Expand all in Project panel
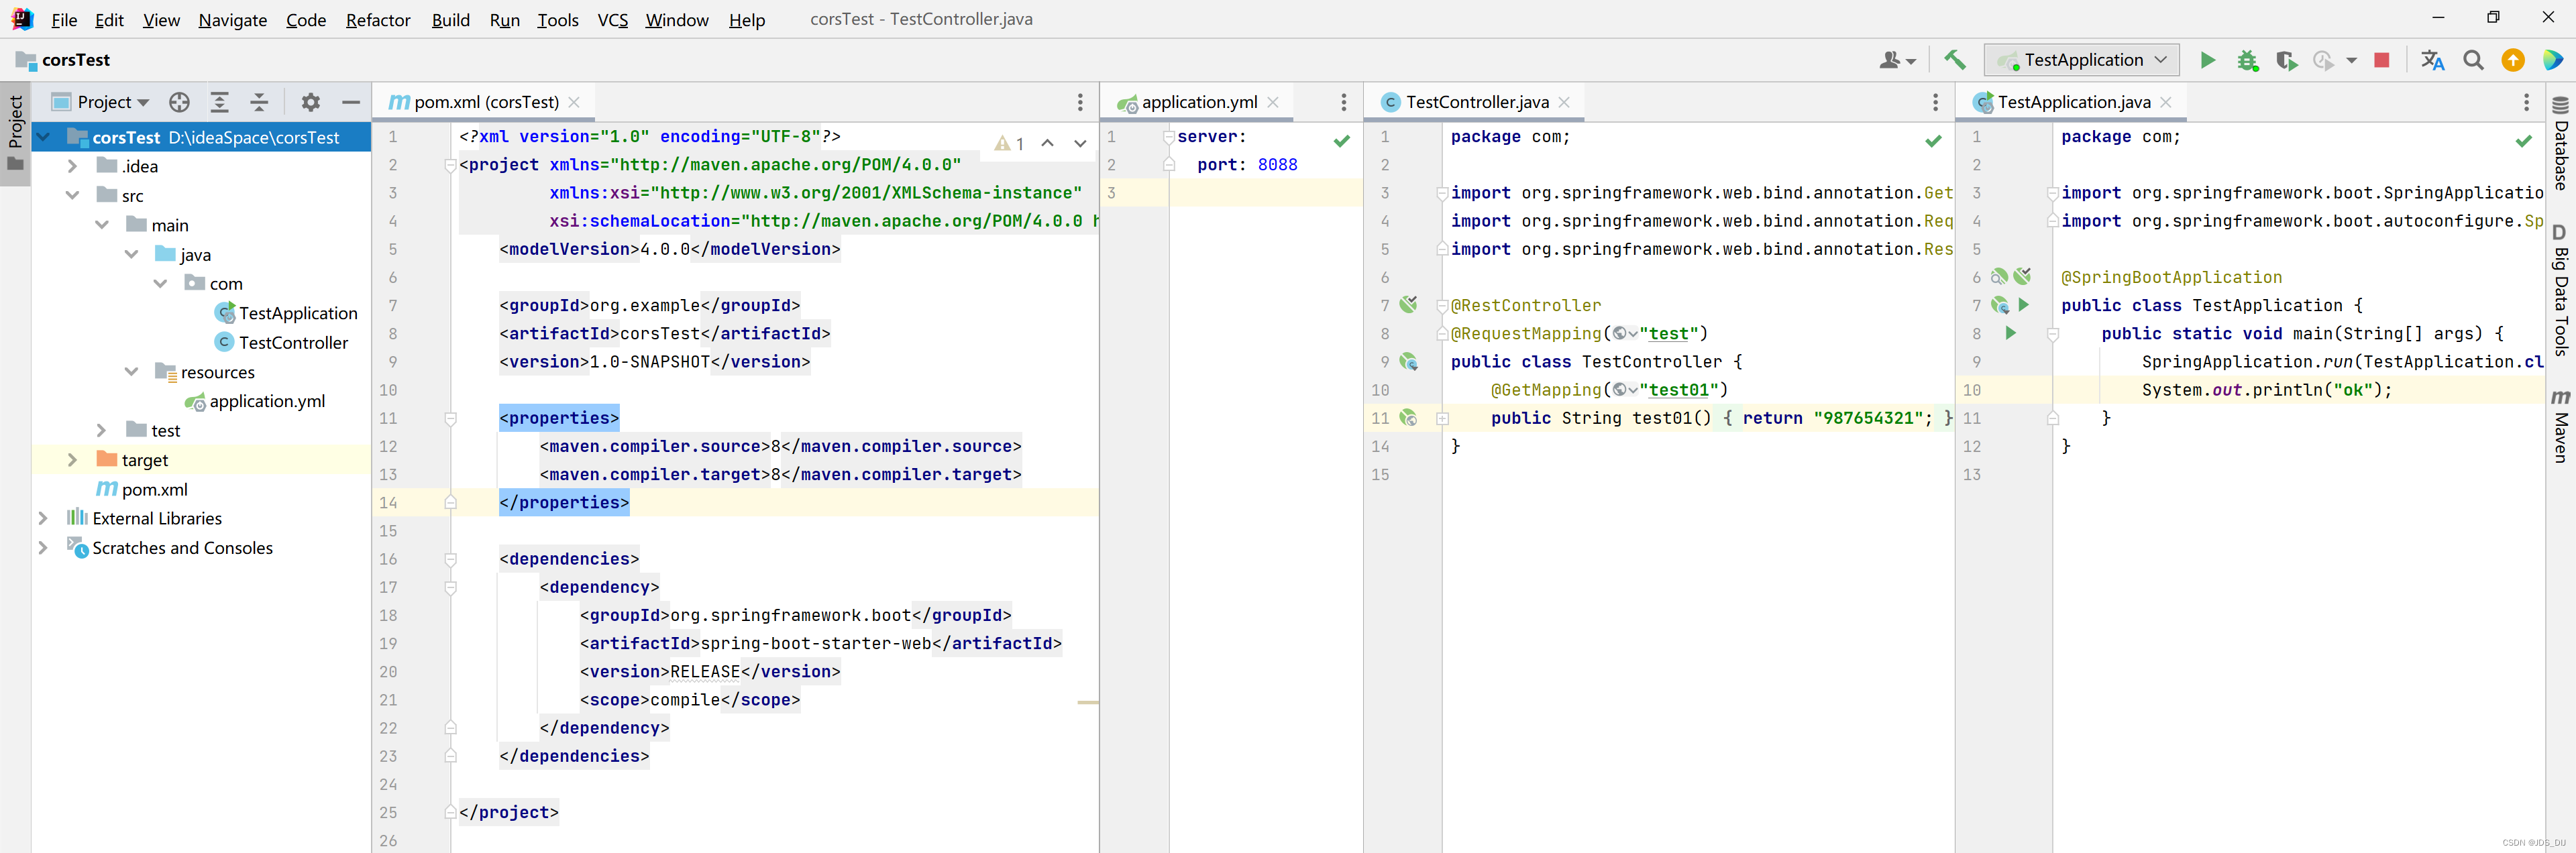2576x853 pixels. coord(219,102)
